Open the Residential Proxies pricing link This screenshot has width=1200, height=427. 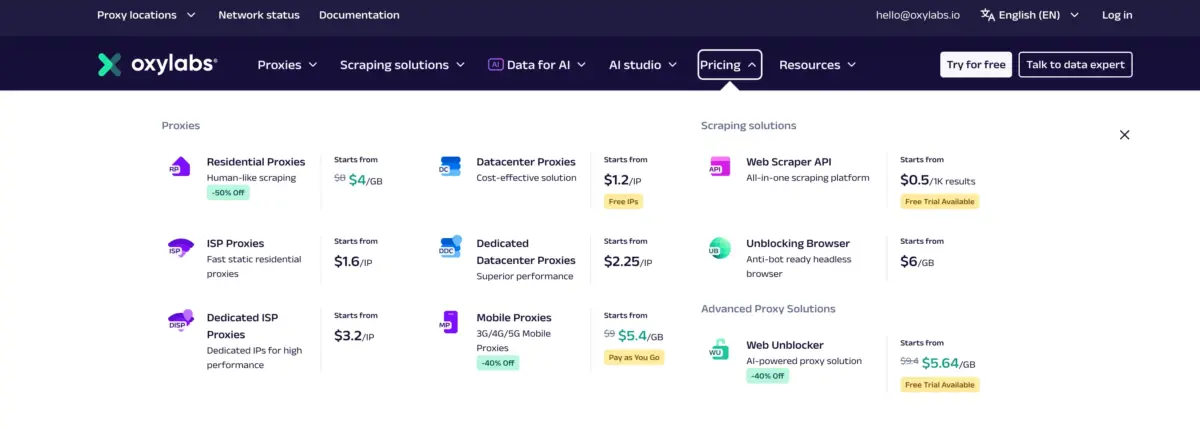pos(256,162)
